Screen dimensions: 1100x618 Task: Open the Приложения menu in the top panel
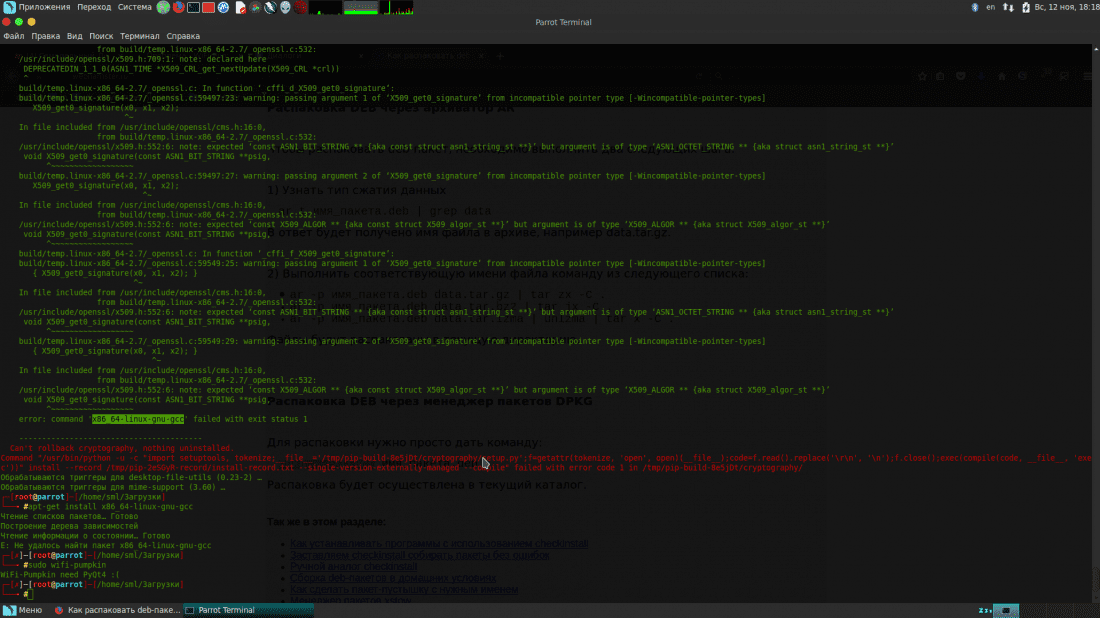click(x=44, y=7)
